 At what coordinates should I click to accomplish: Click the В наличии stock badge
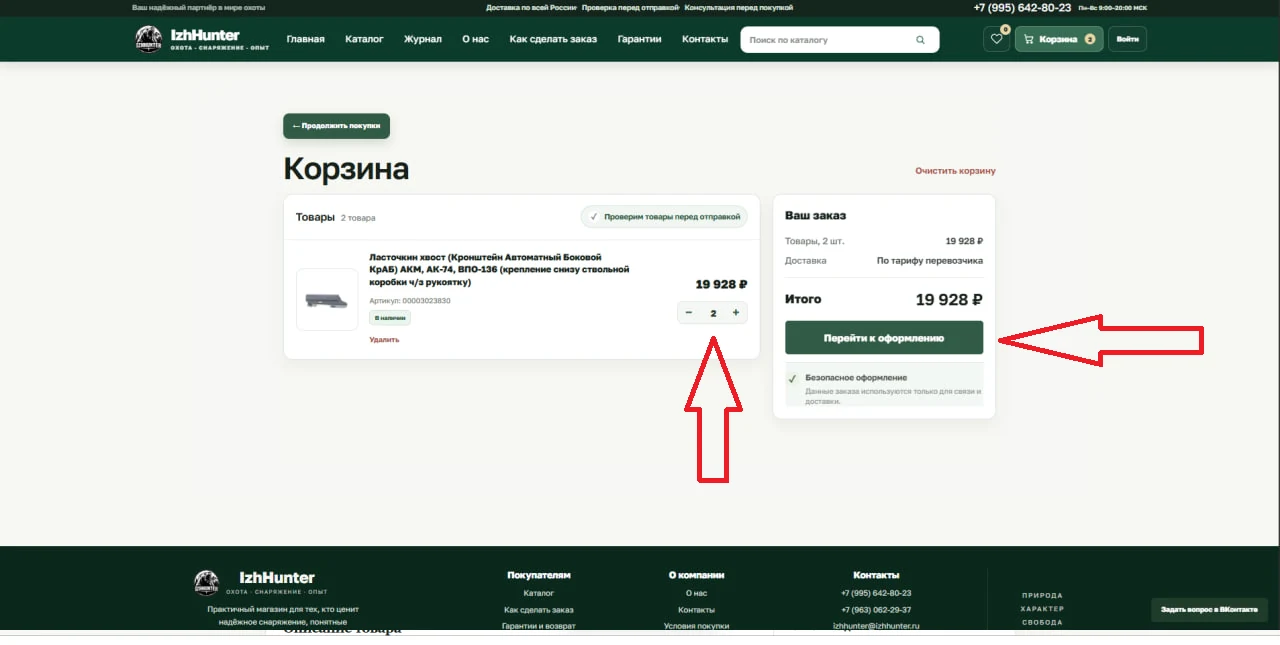390,318
